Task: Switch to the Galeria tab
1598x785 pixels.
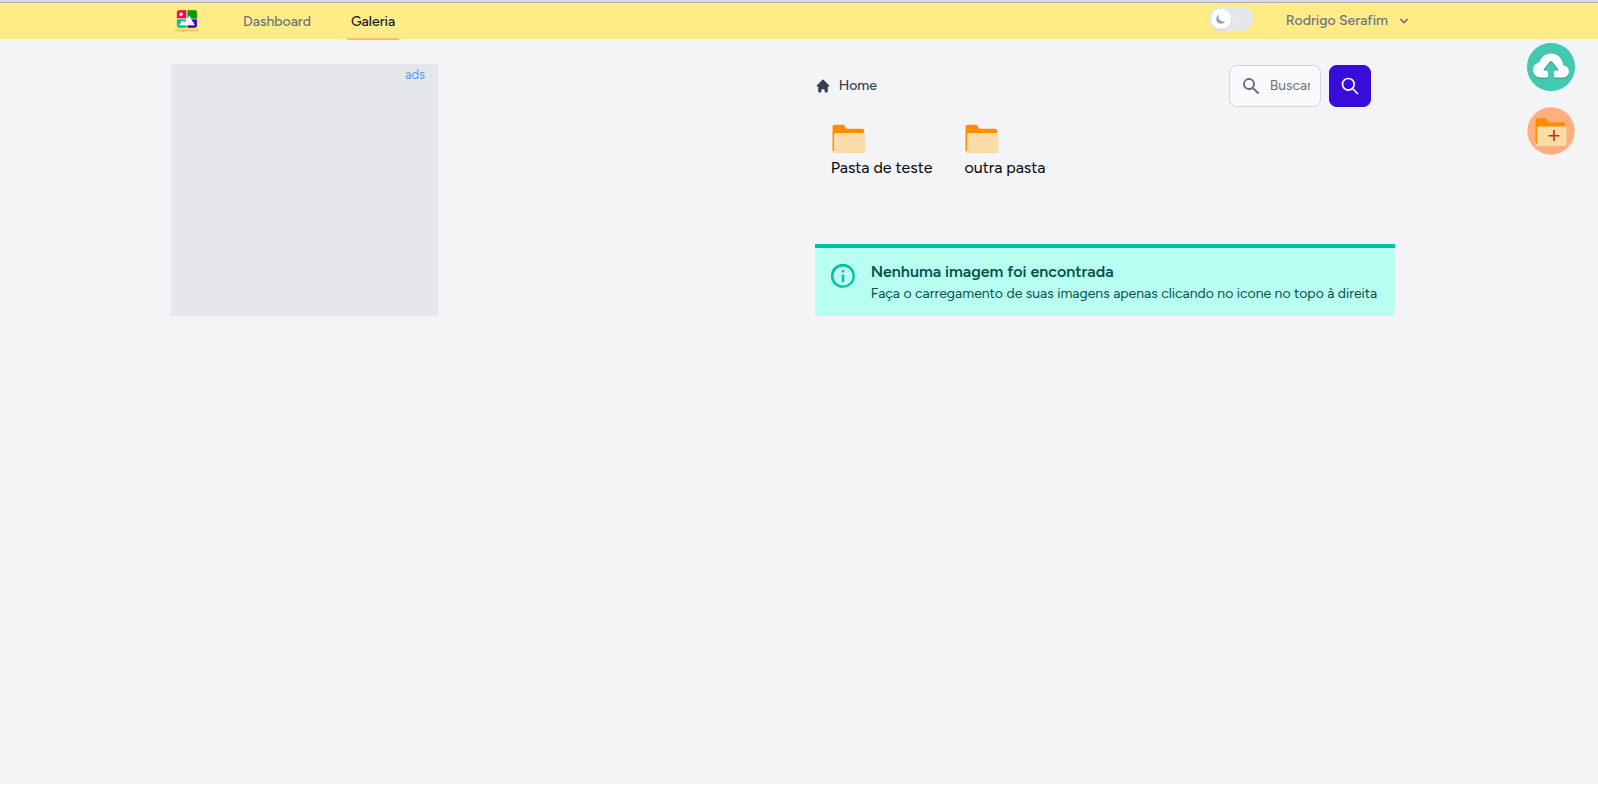Action: coord(373,21)
